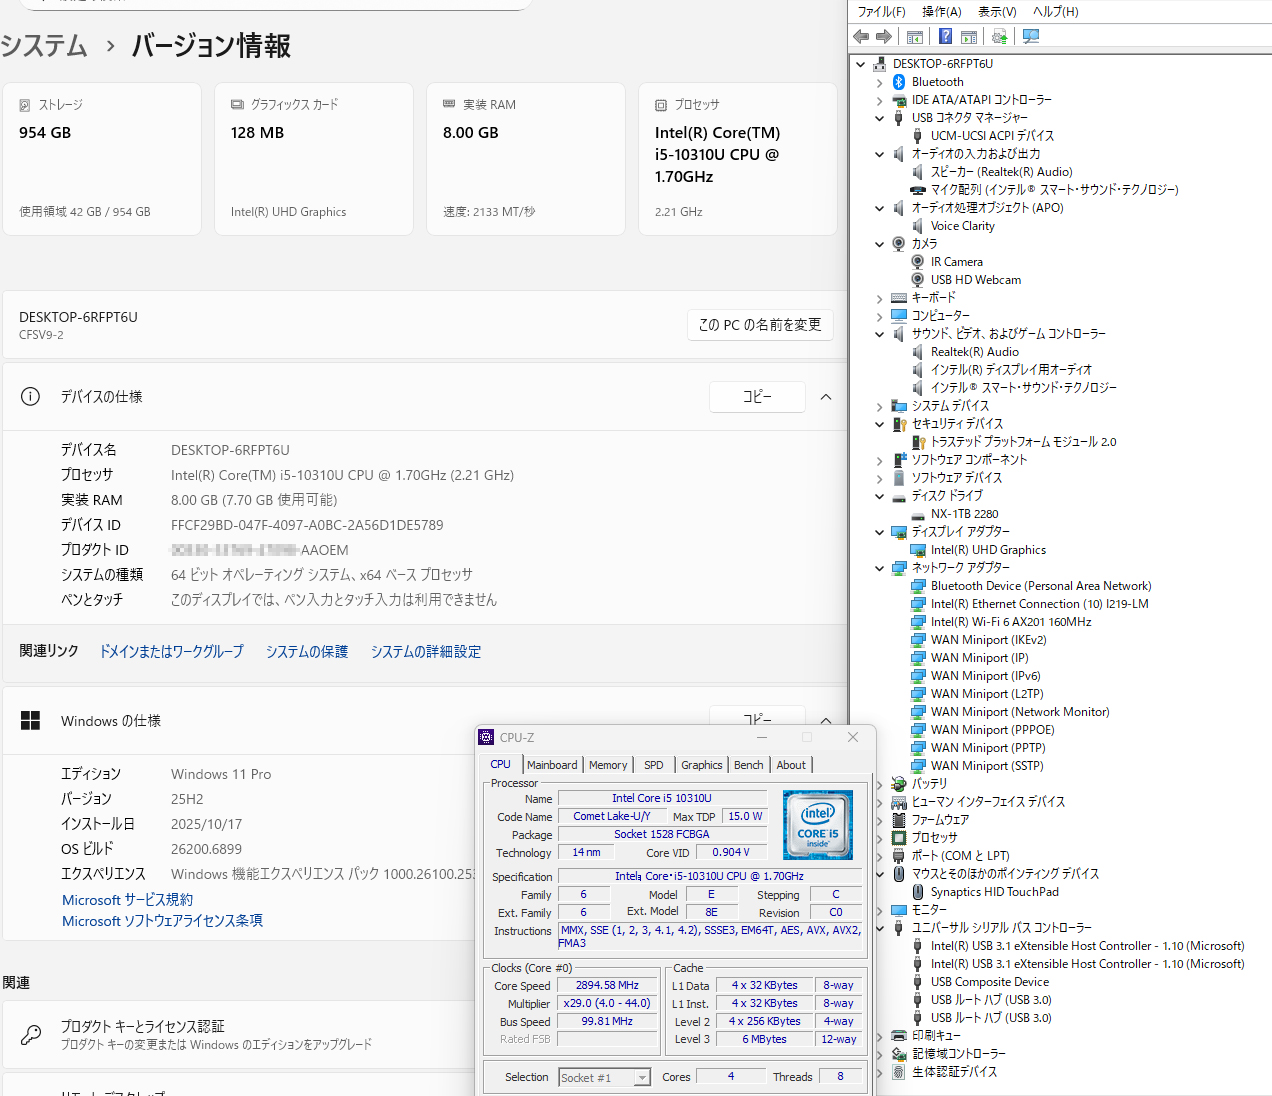1272x1096 pixels.
Task: Collapse the ネットワーク アダプター category
Action: [x=880, y=568]
